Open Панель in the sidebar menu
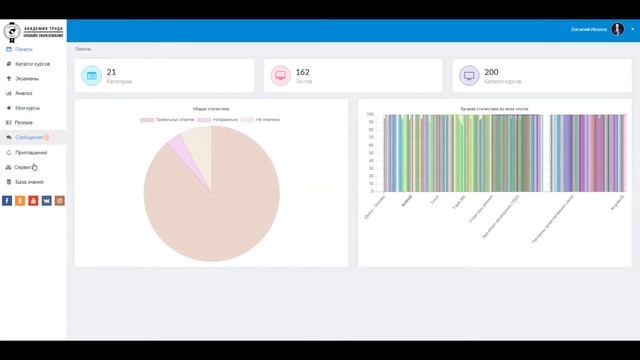This screenshot has width=640, height=360. click(24, 49)
